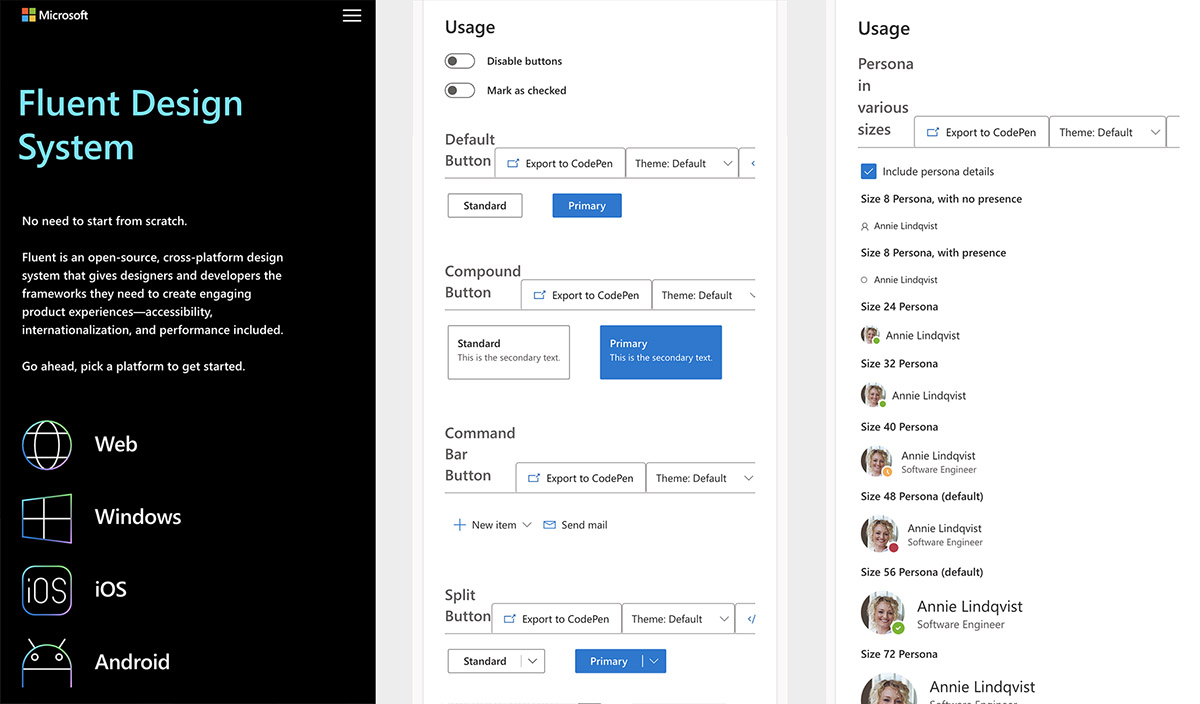
Task: Click the iOS platform link
Action: tap(111, 590)
